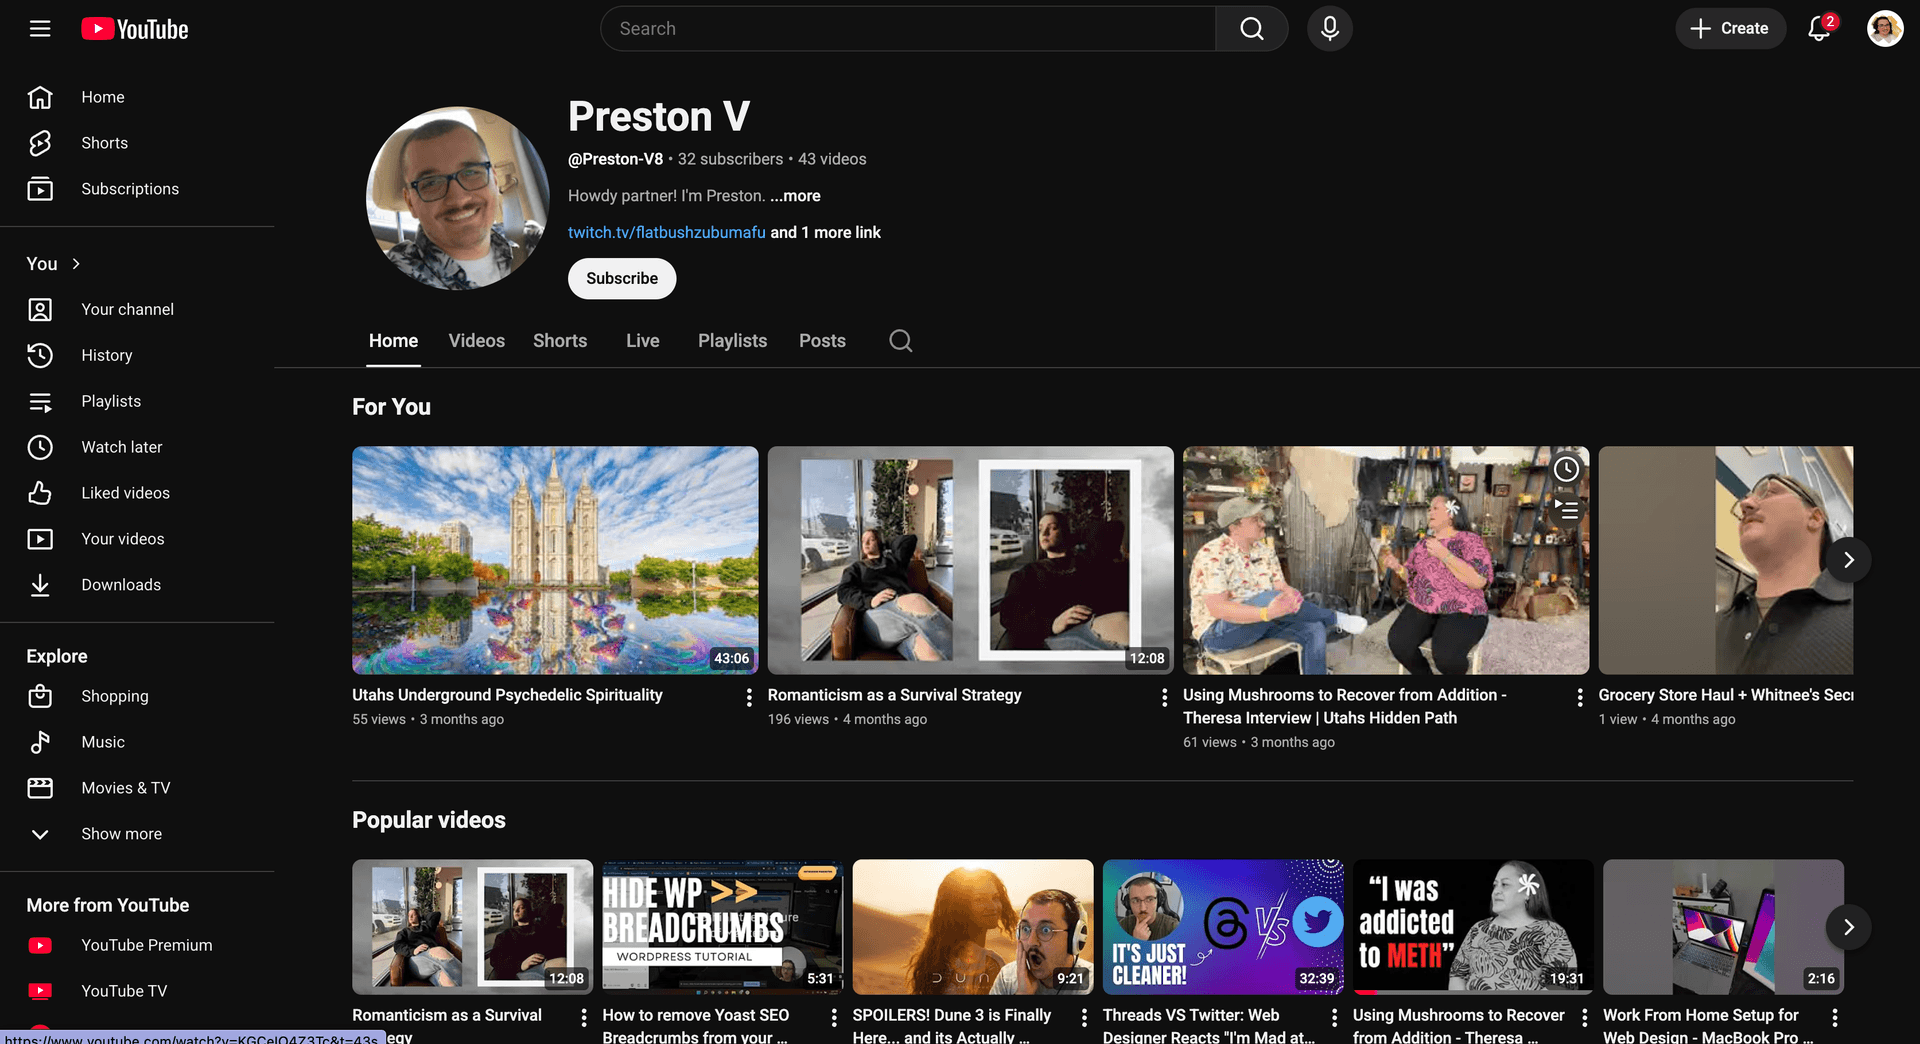Expand the You section chevron
The image size is (1920, 1044).
(76, 264)
